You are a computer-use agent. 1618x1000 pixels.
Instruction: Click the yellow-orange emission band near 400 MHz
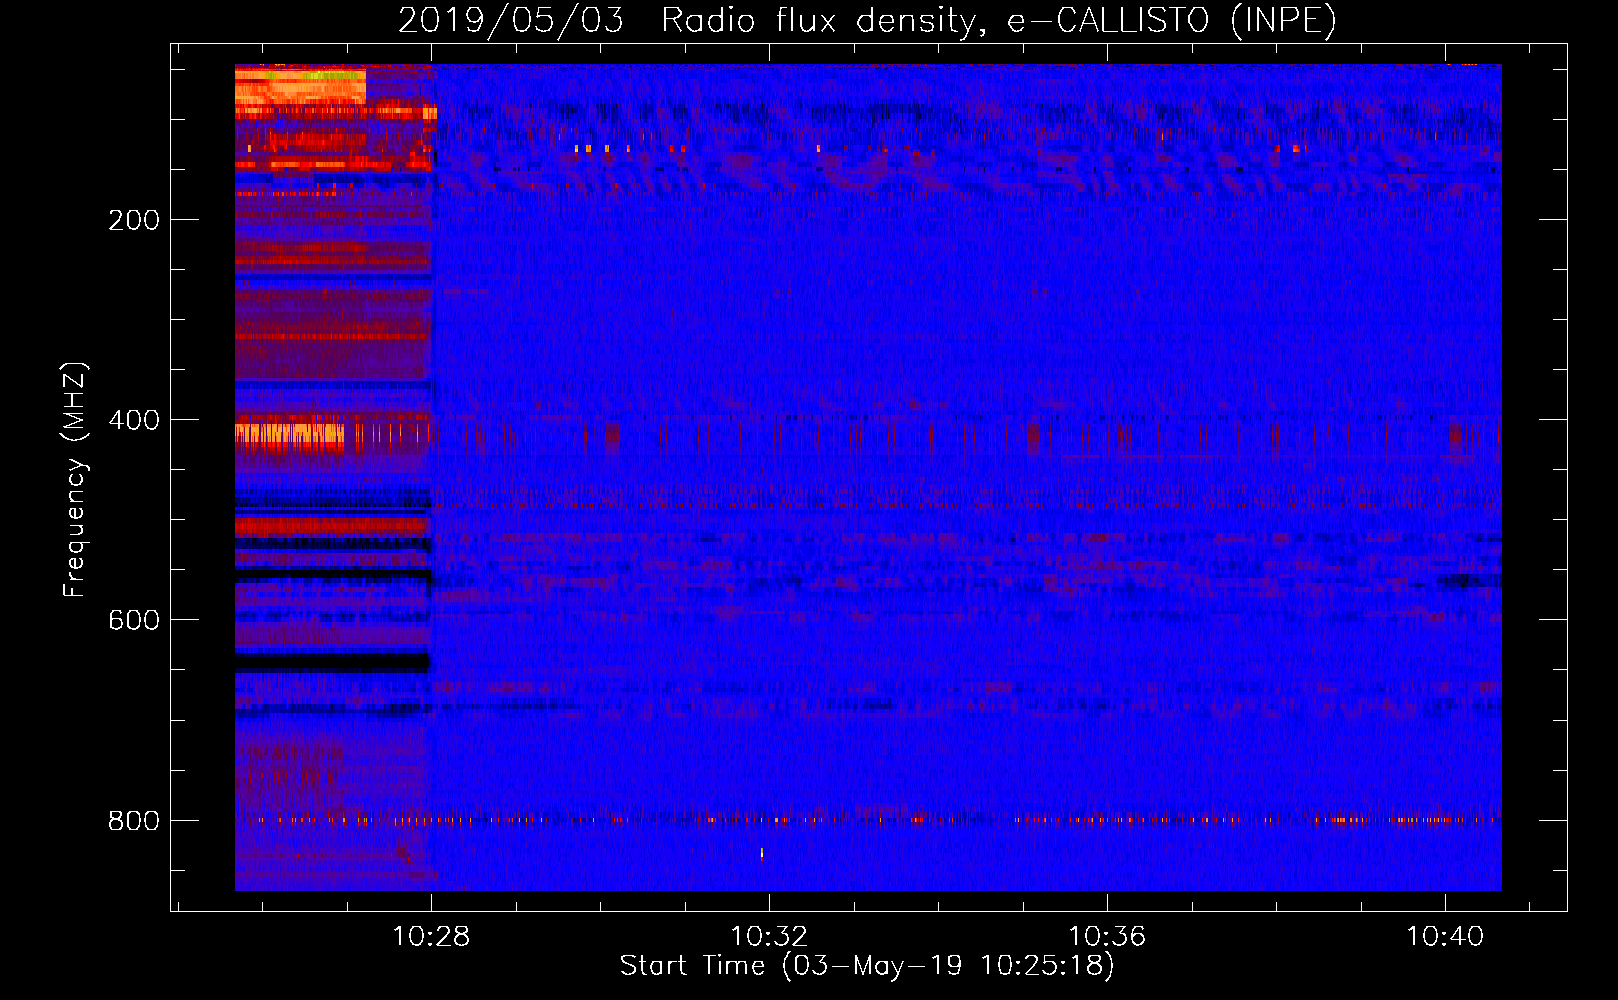coord(289,435)
